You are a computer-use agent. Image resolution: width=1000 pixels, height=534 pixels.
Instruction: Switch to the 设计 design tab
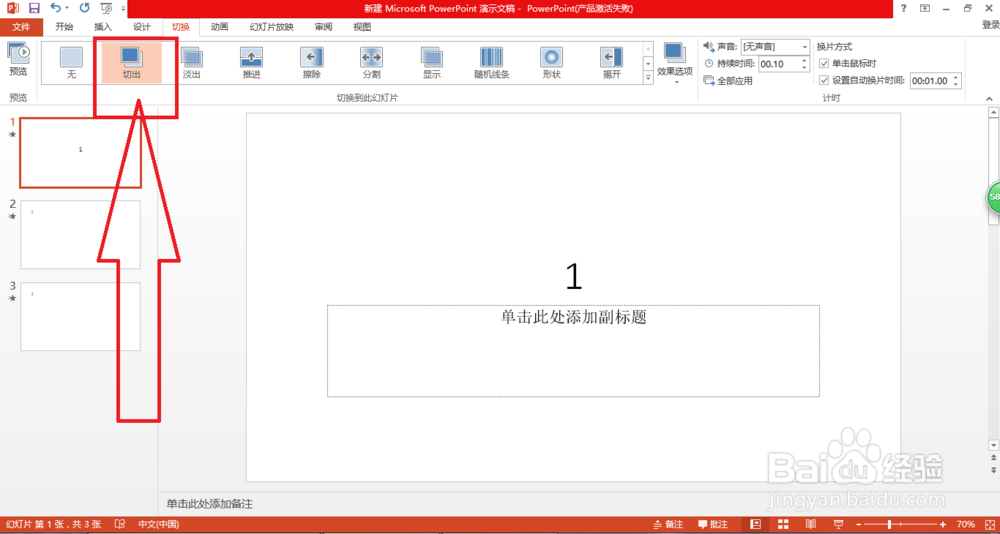point(142,27)
